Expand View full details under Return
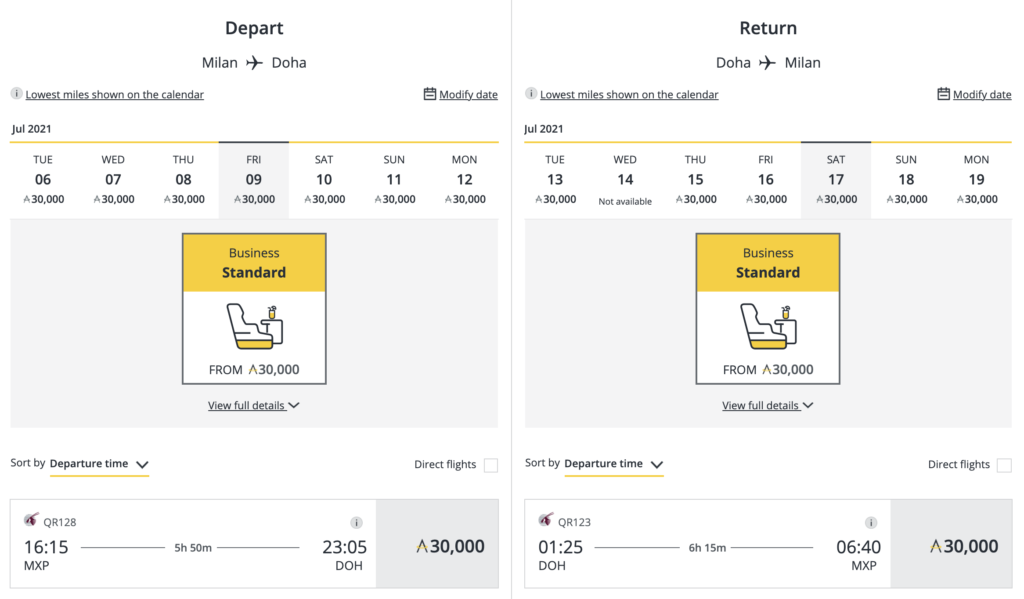The width and height of the screenshot is (1024, 599). pos(767,406)
